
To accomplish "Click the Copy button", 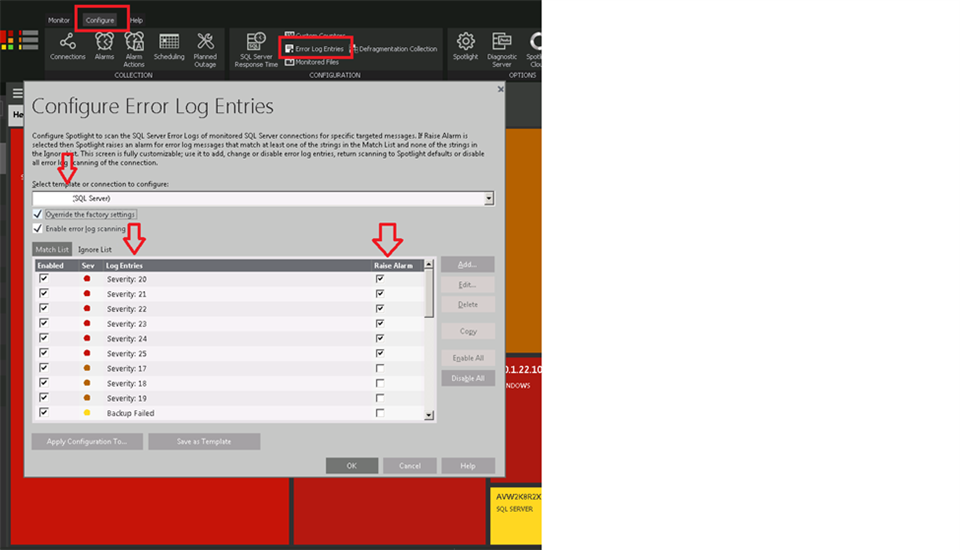I will click(x=468, y=331).
